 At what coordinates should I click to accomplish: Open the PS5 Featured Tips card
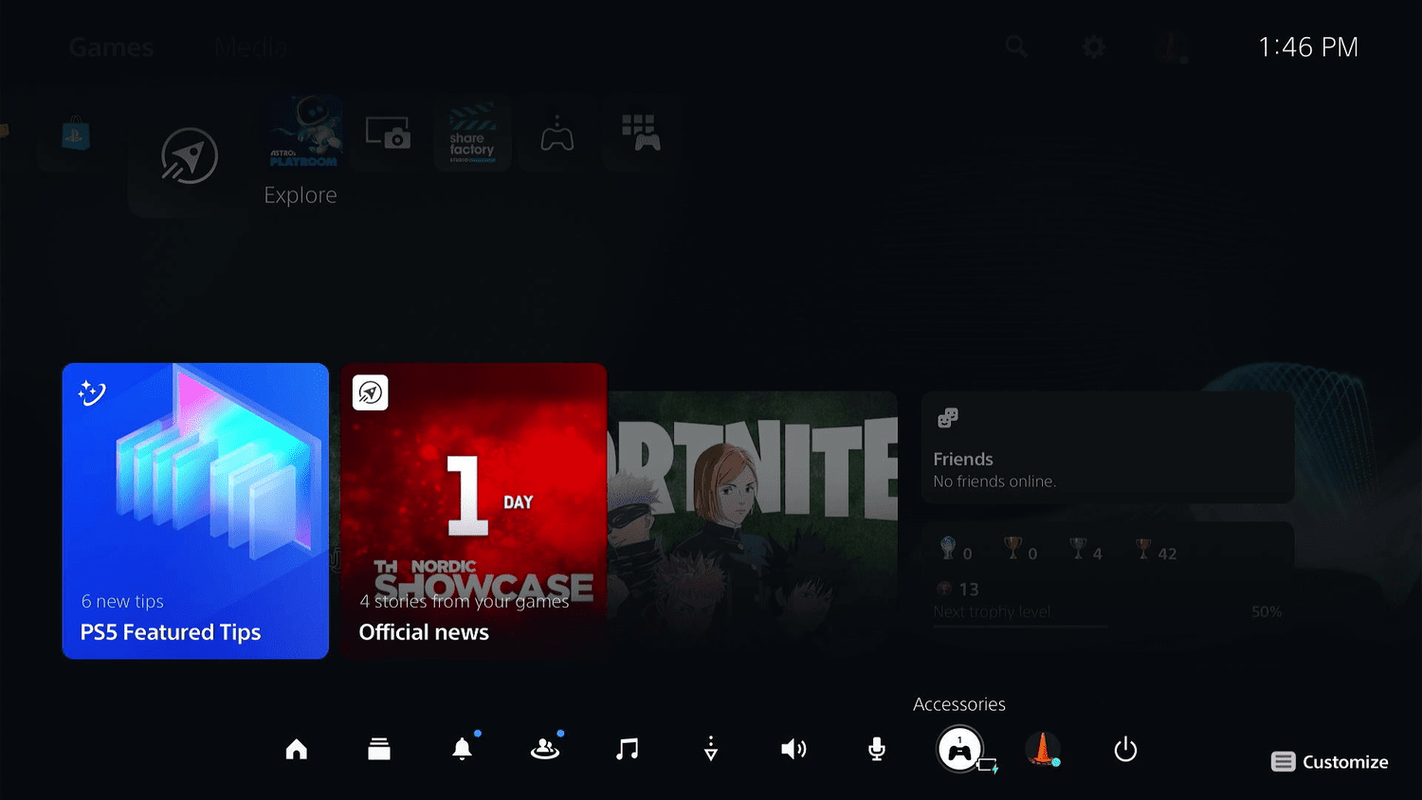click(195, 511)
